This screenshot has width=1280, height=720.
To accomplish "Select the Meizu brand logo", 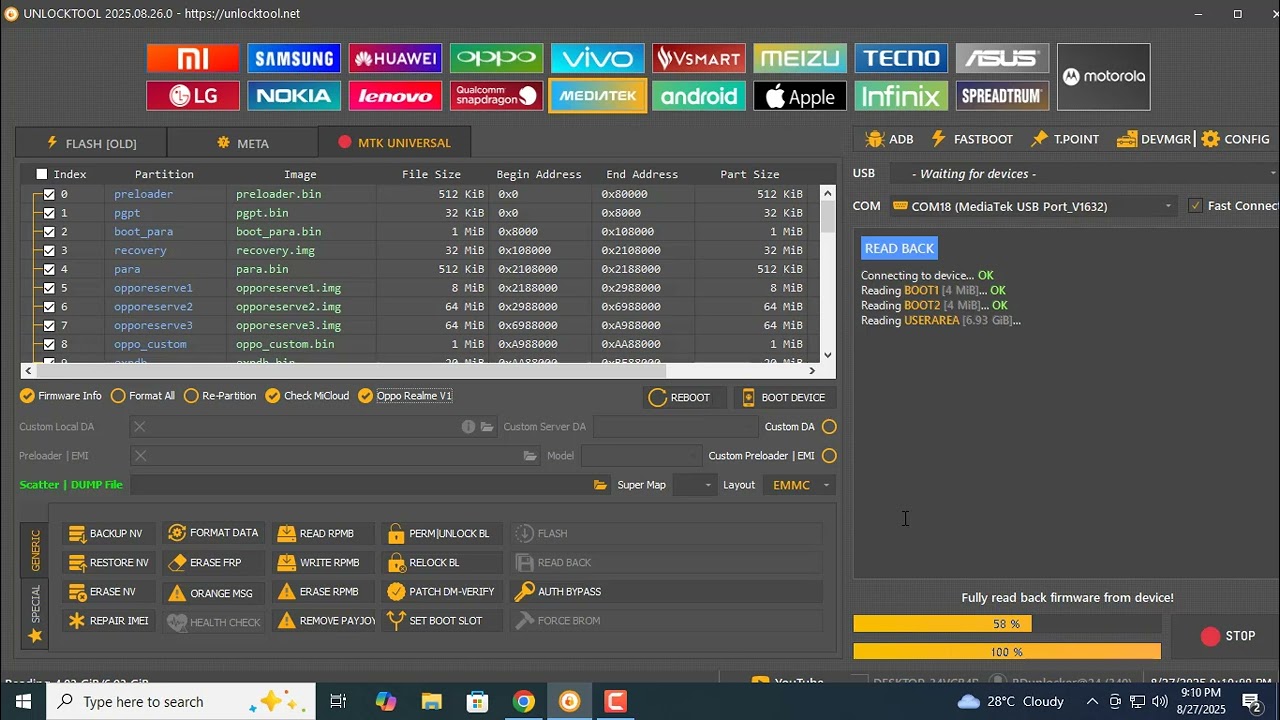I will 800,58.
